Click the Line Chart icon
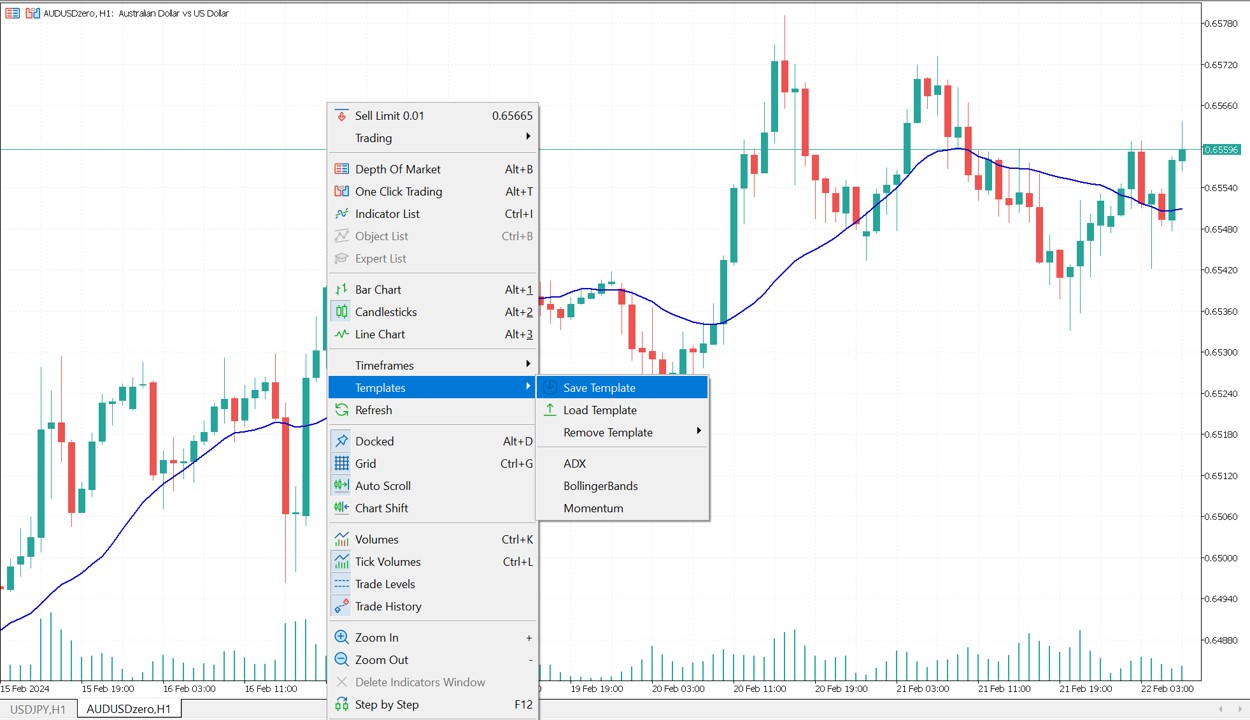The height and width of the screenshot is (720, 1250). click(x=342, y=335)
